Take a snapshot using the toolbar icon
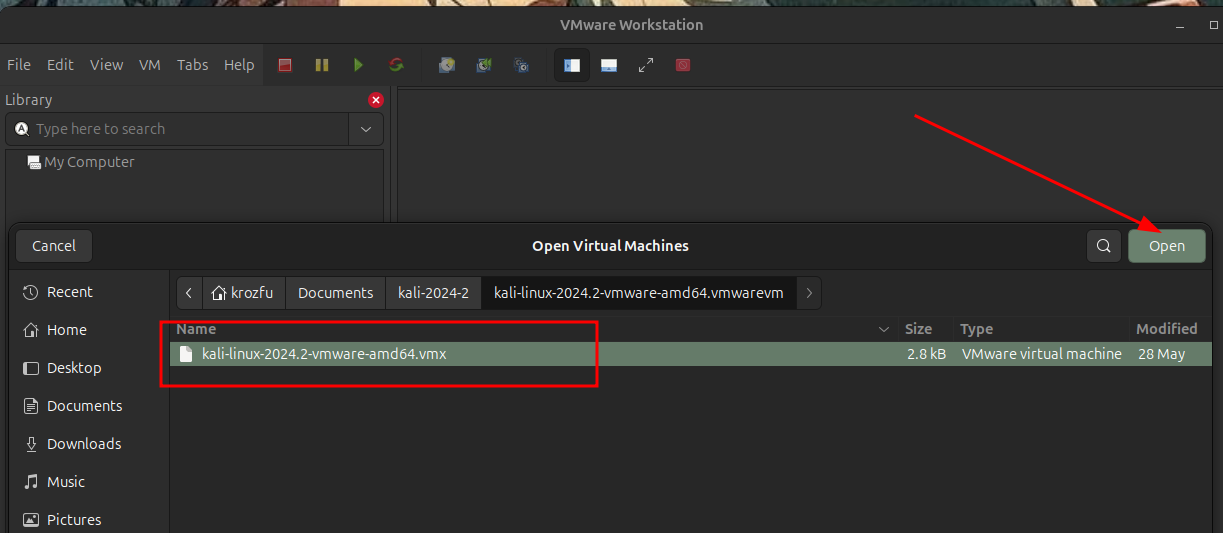 [x=447, y=65]
